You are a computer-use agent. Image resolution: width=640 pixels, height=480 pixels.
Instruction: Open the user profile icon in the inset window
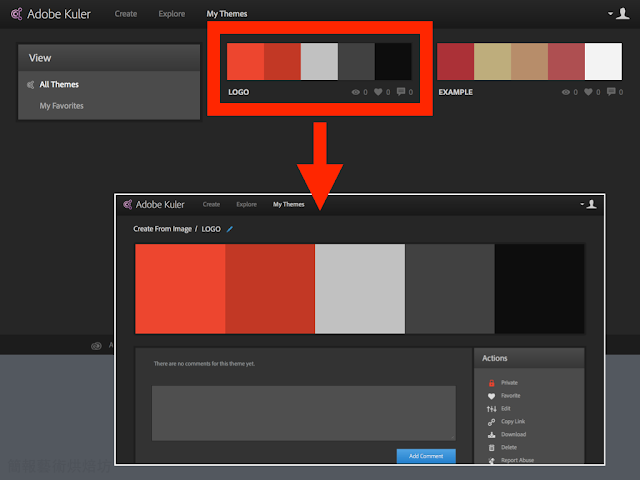(x=591, y=204)
